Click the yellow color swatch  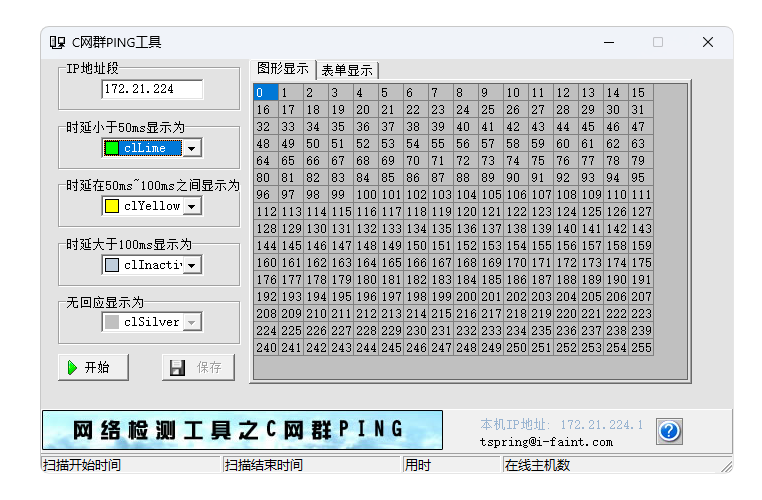[x=112, y=206]
